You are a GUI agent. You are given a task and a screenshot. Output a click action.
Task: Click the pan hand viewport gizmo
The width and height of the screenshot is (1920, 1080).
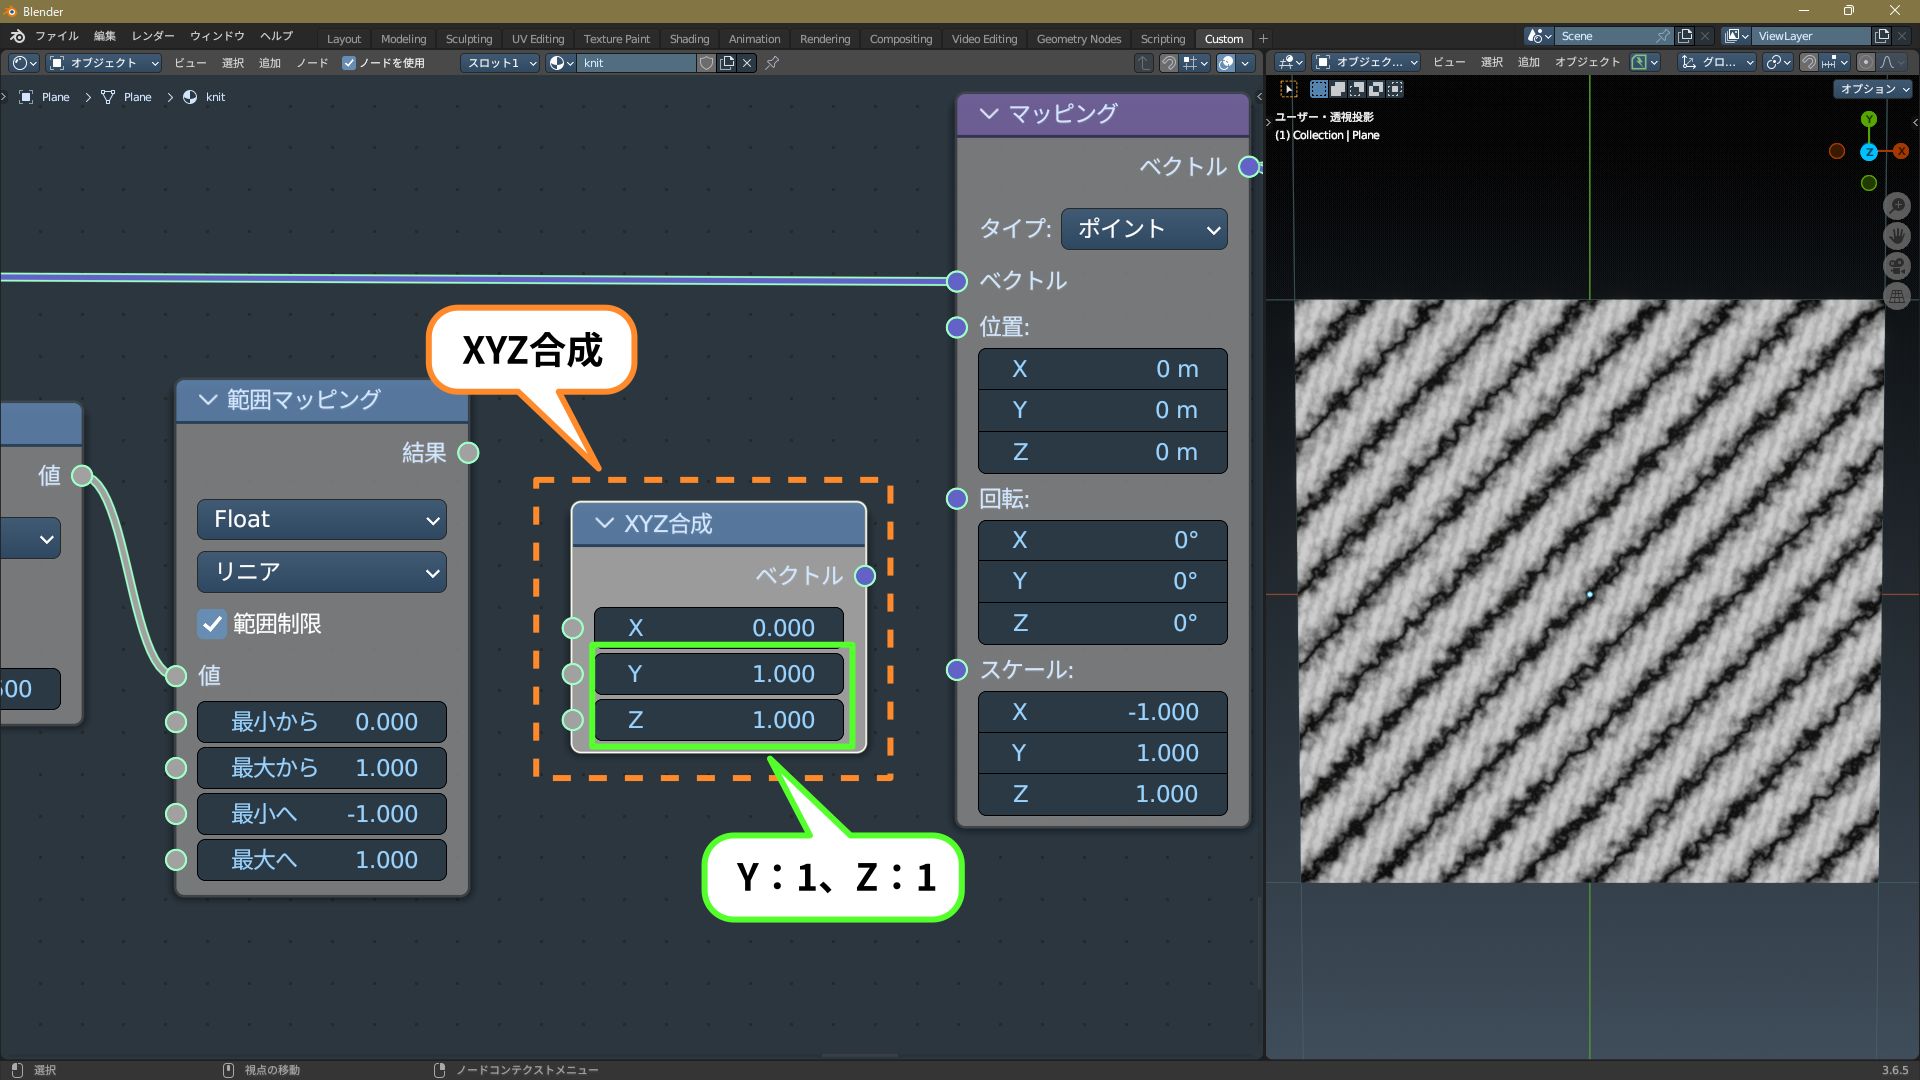(1896, 237)
